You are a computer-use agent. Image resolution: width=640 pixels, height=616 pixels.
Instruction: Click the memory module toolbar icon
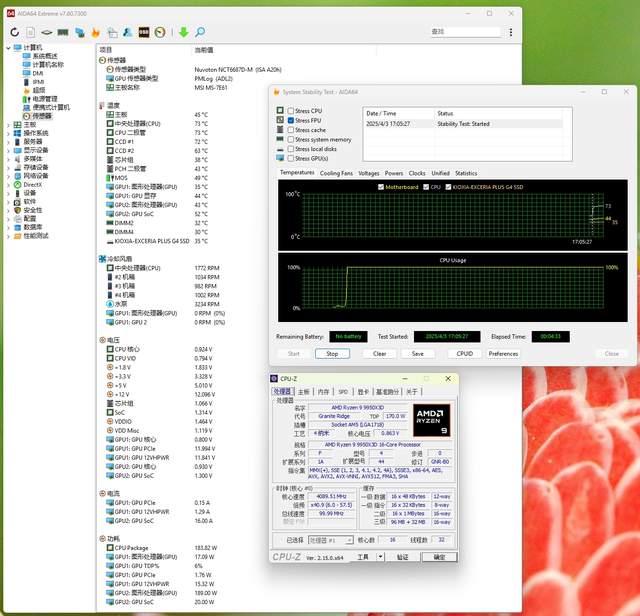click(63, 32)
